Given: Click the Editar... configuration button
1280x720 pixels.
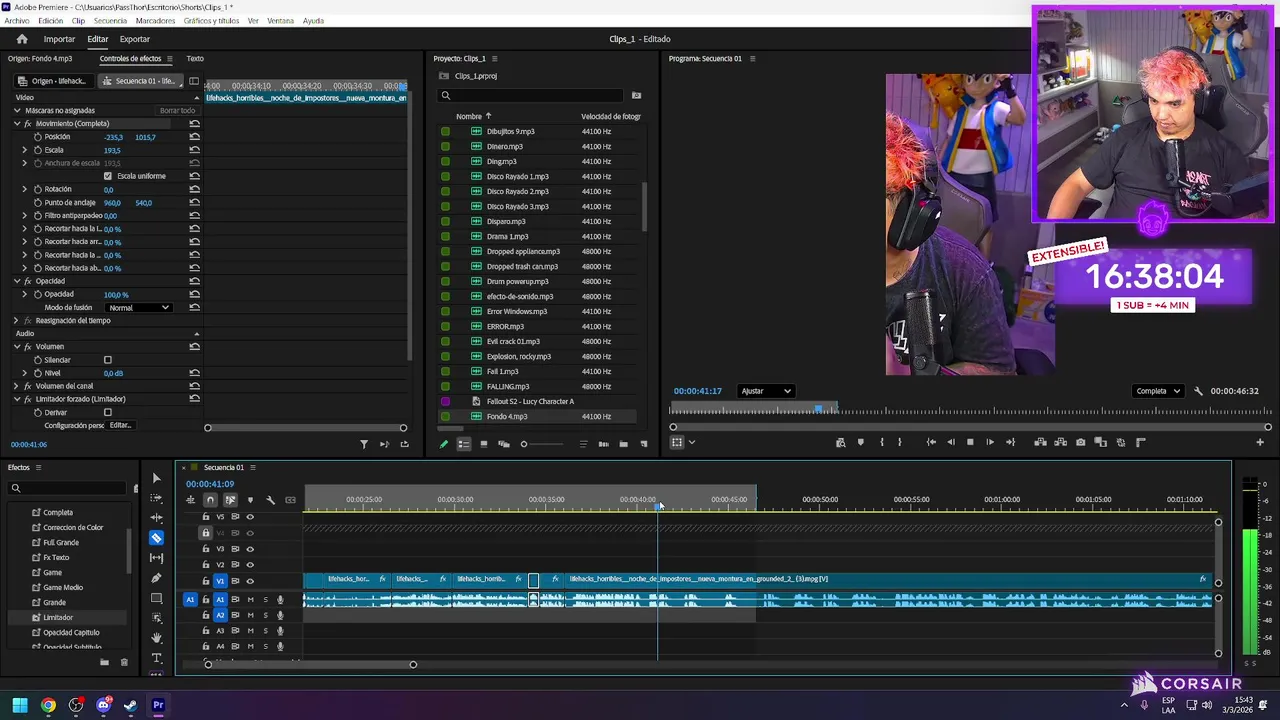Looking at the screenshot, I should (120, 425).
